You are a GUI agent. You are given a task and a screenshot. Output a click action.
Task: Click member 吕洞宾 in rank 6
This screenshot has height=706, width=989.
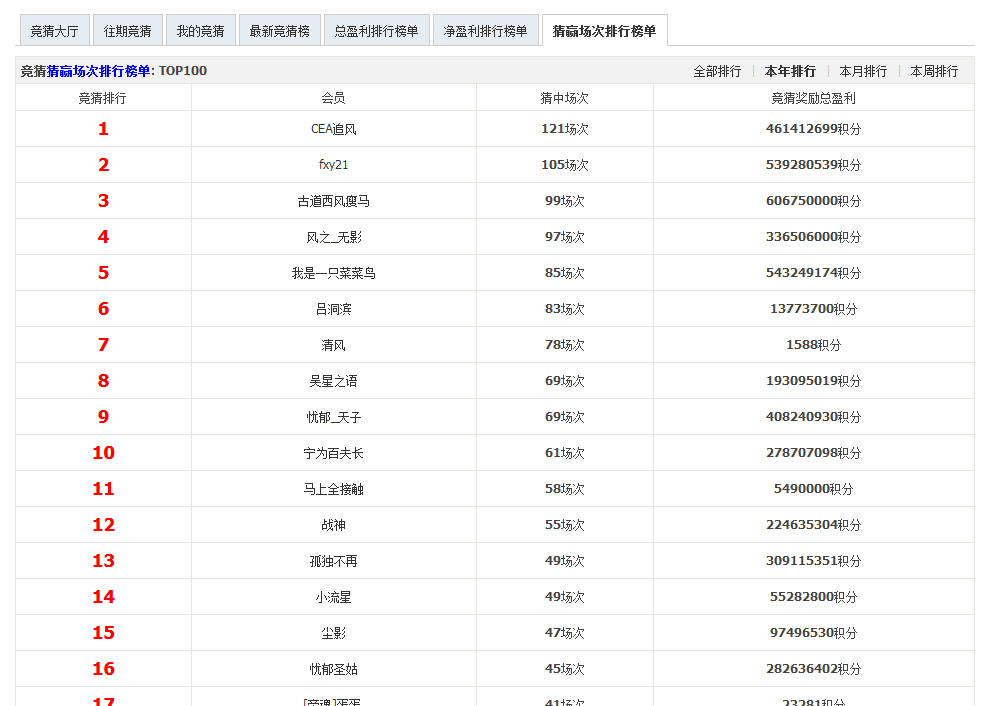pyautogui.click(x=333, y=309)
